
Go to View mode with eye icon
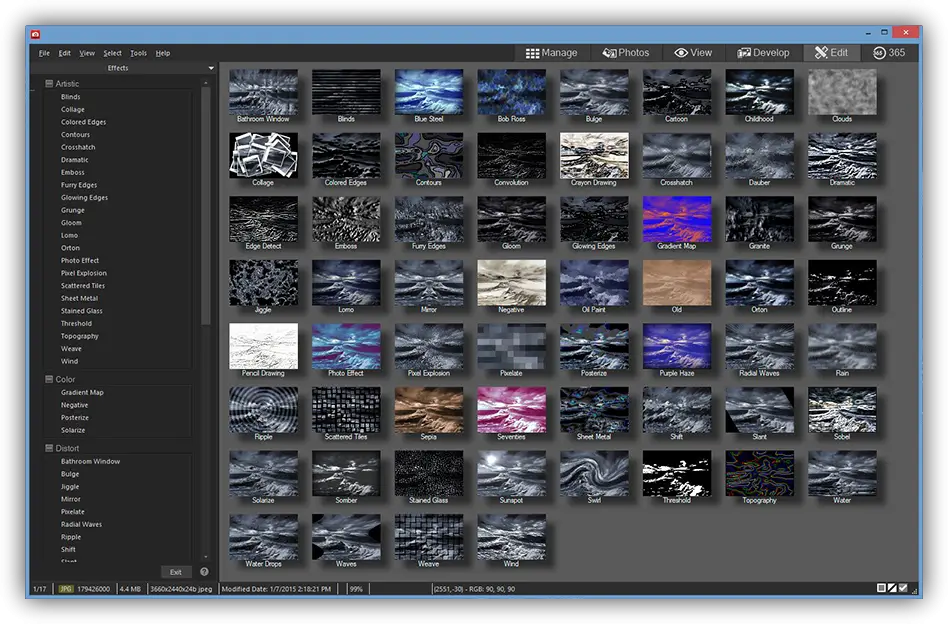tap(693, 53)
